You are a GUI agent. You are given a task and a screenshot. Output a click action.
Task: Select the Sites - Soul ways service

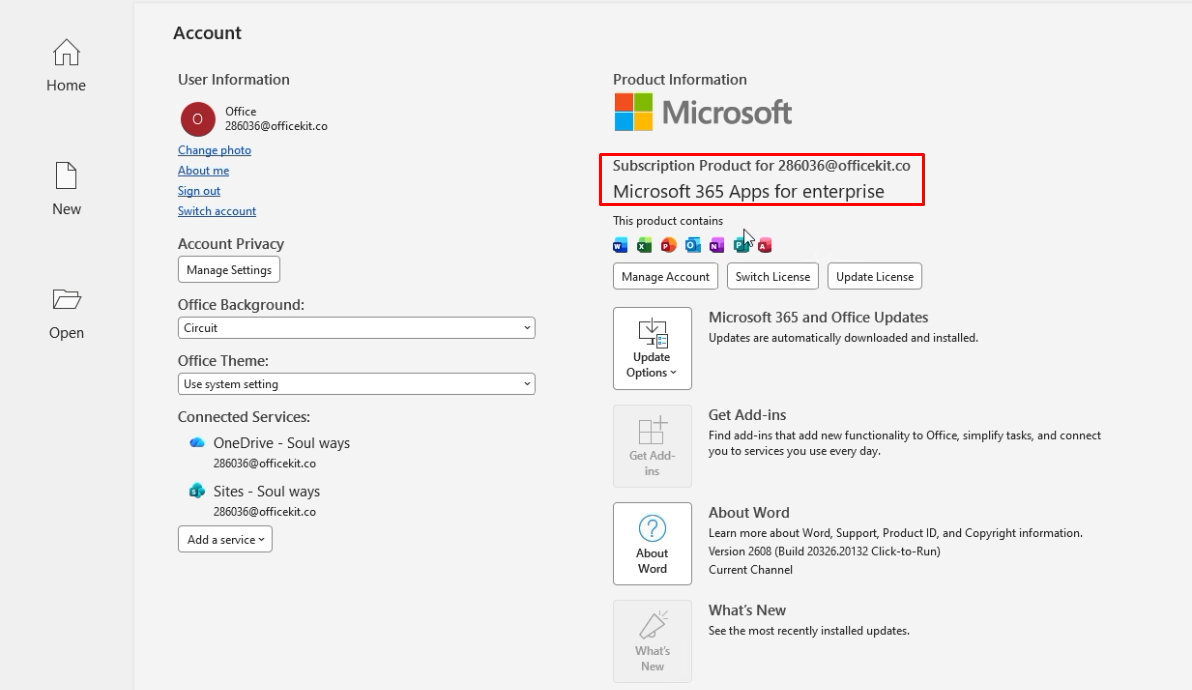266,492
